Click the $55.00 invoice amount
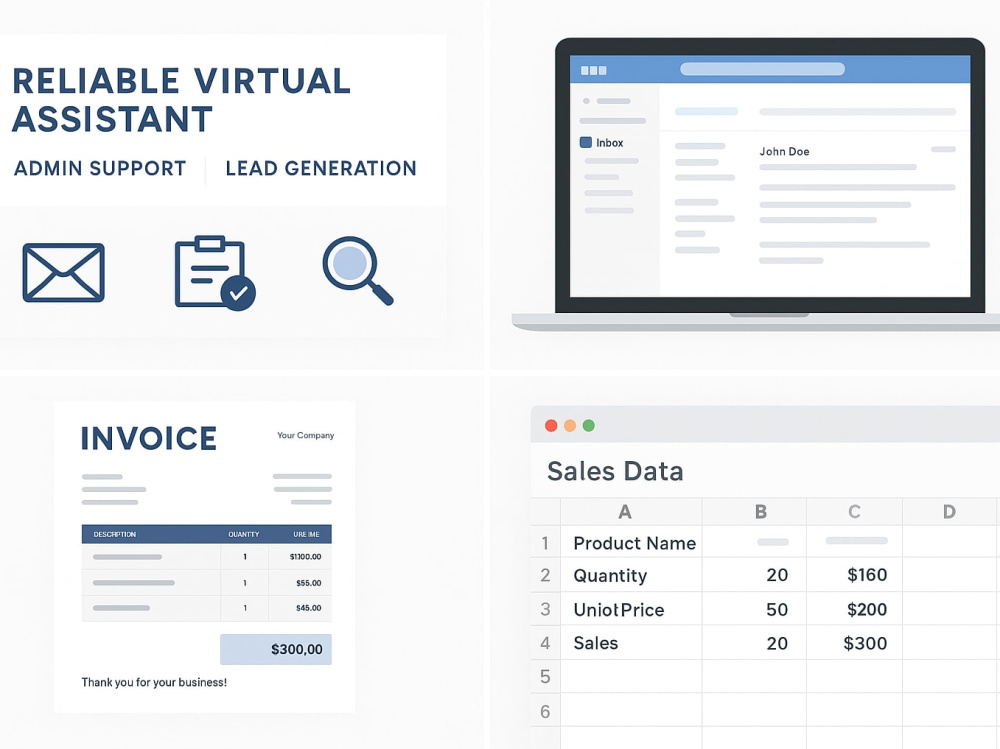1000x749 pixels. tap(309, 583)
